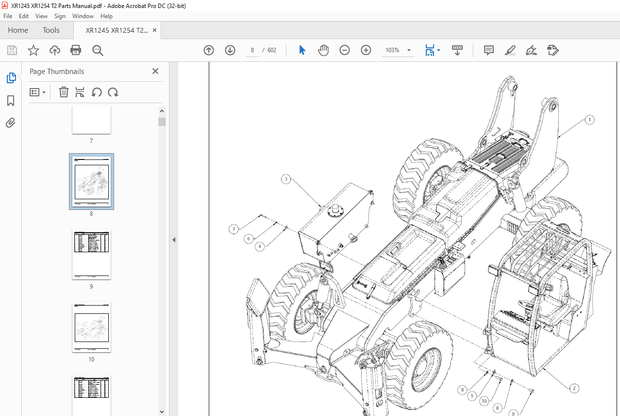The width and height of the screenshot is (620, 416).
Task: Click the zoom out minus icon
Action: click(344, 50)
